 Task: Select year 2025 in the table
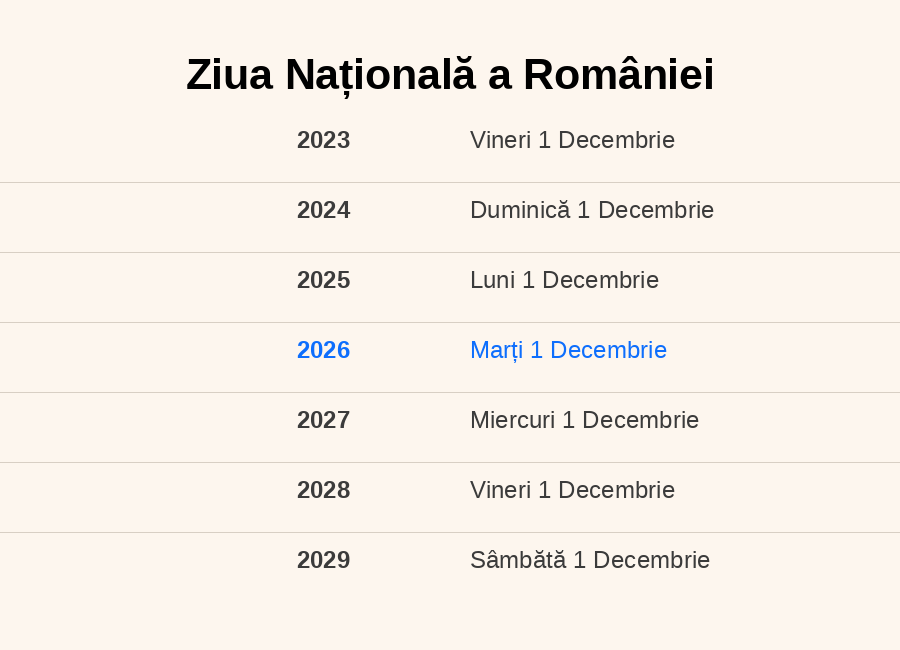[x=323, y=280]
